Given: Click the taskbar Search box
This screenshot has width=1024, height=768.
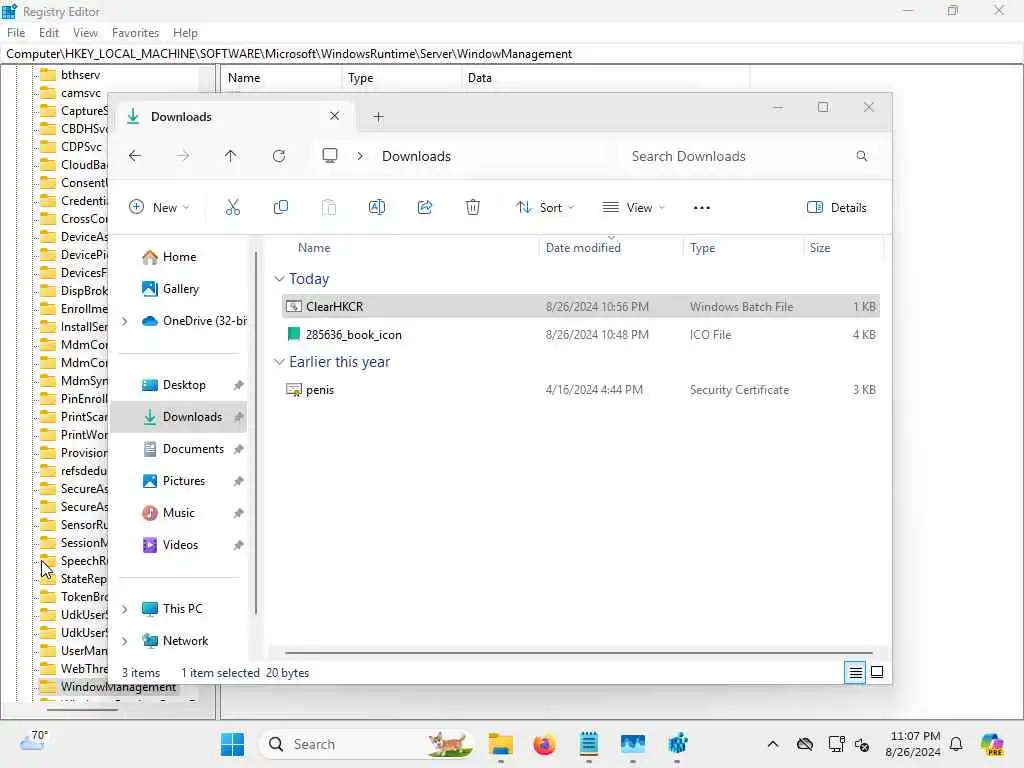Looking at the screenshot, I should 367,744.
